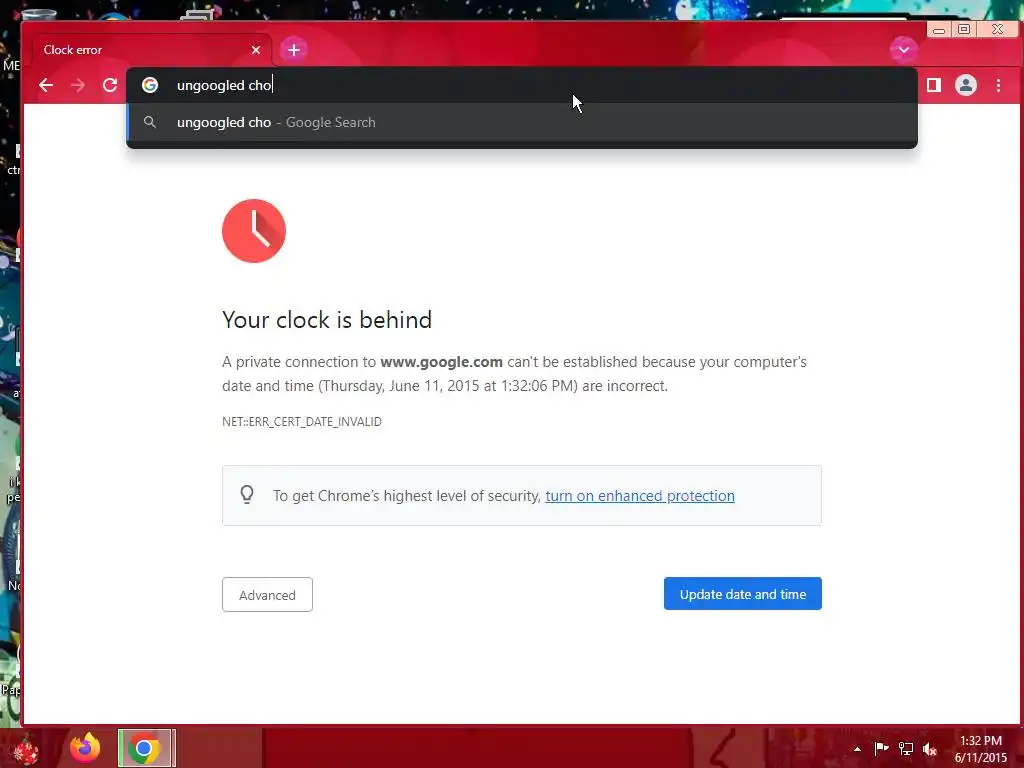
Task: Click the magnifier icon in the suggestion row
Action: click(150, 122)
